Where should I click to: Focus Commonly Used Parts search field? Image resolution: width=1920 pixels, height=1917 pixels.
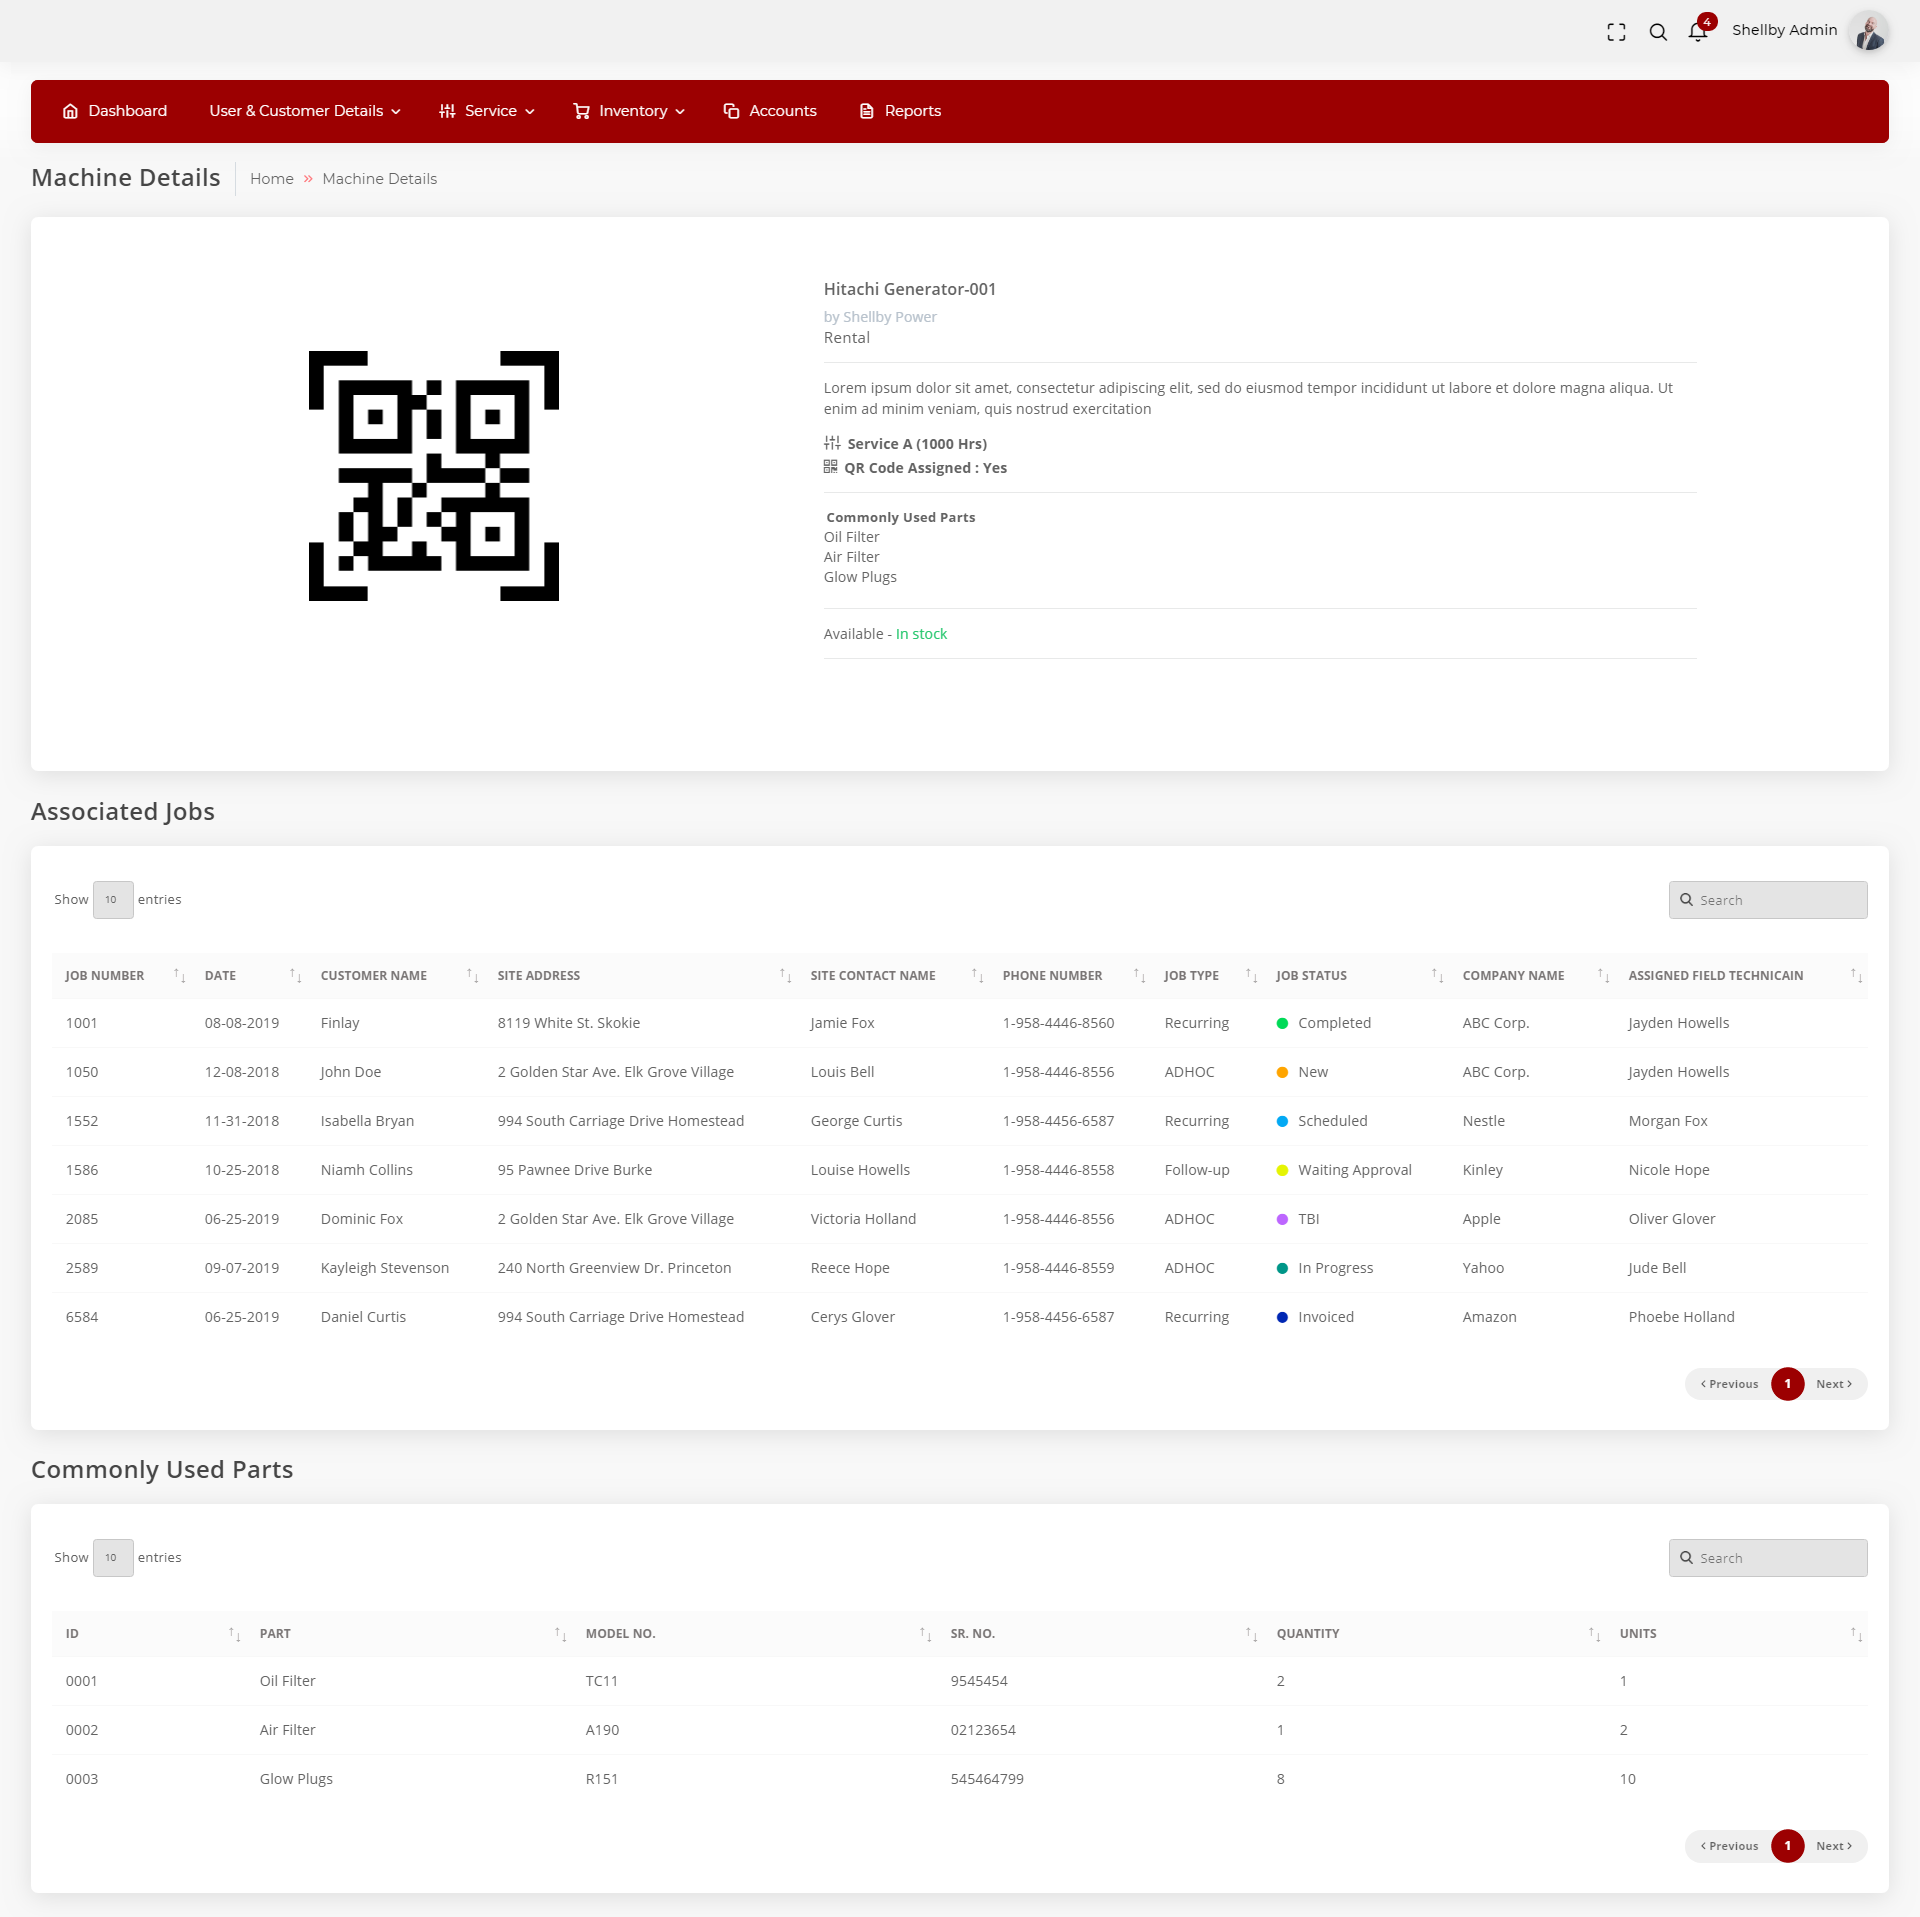tap(1767, 1558)
